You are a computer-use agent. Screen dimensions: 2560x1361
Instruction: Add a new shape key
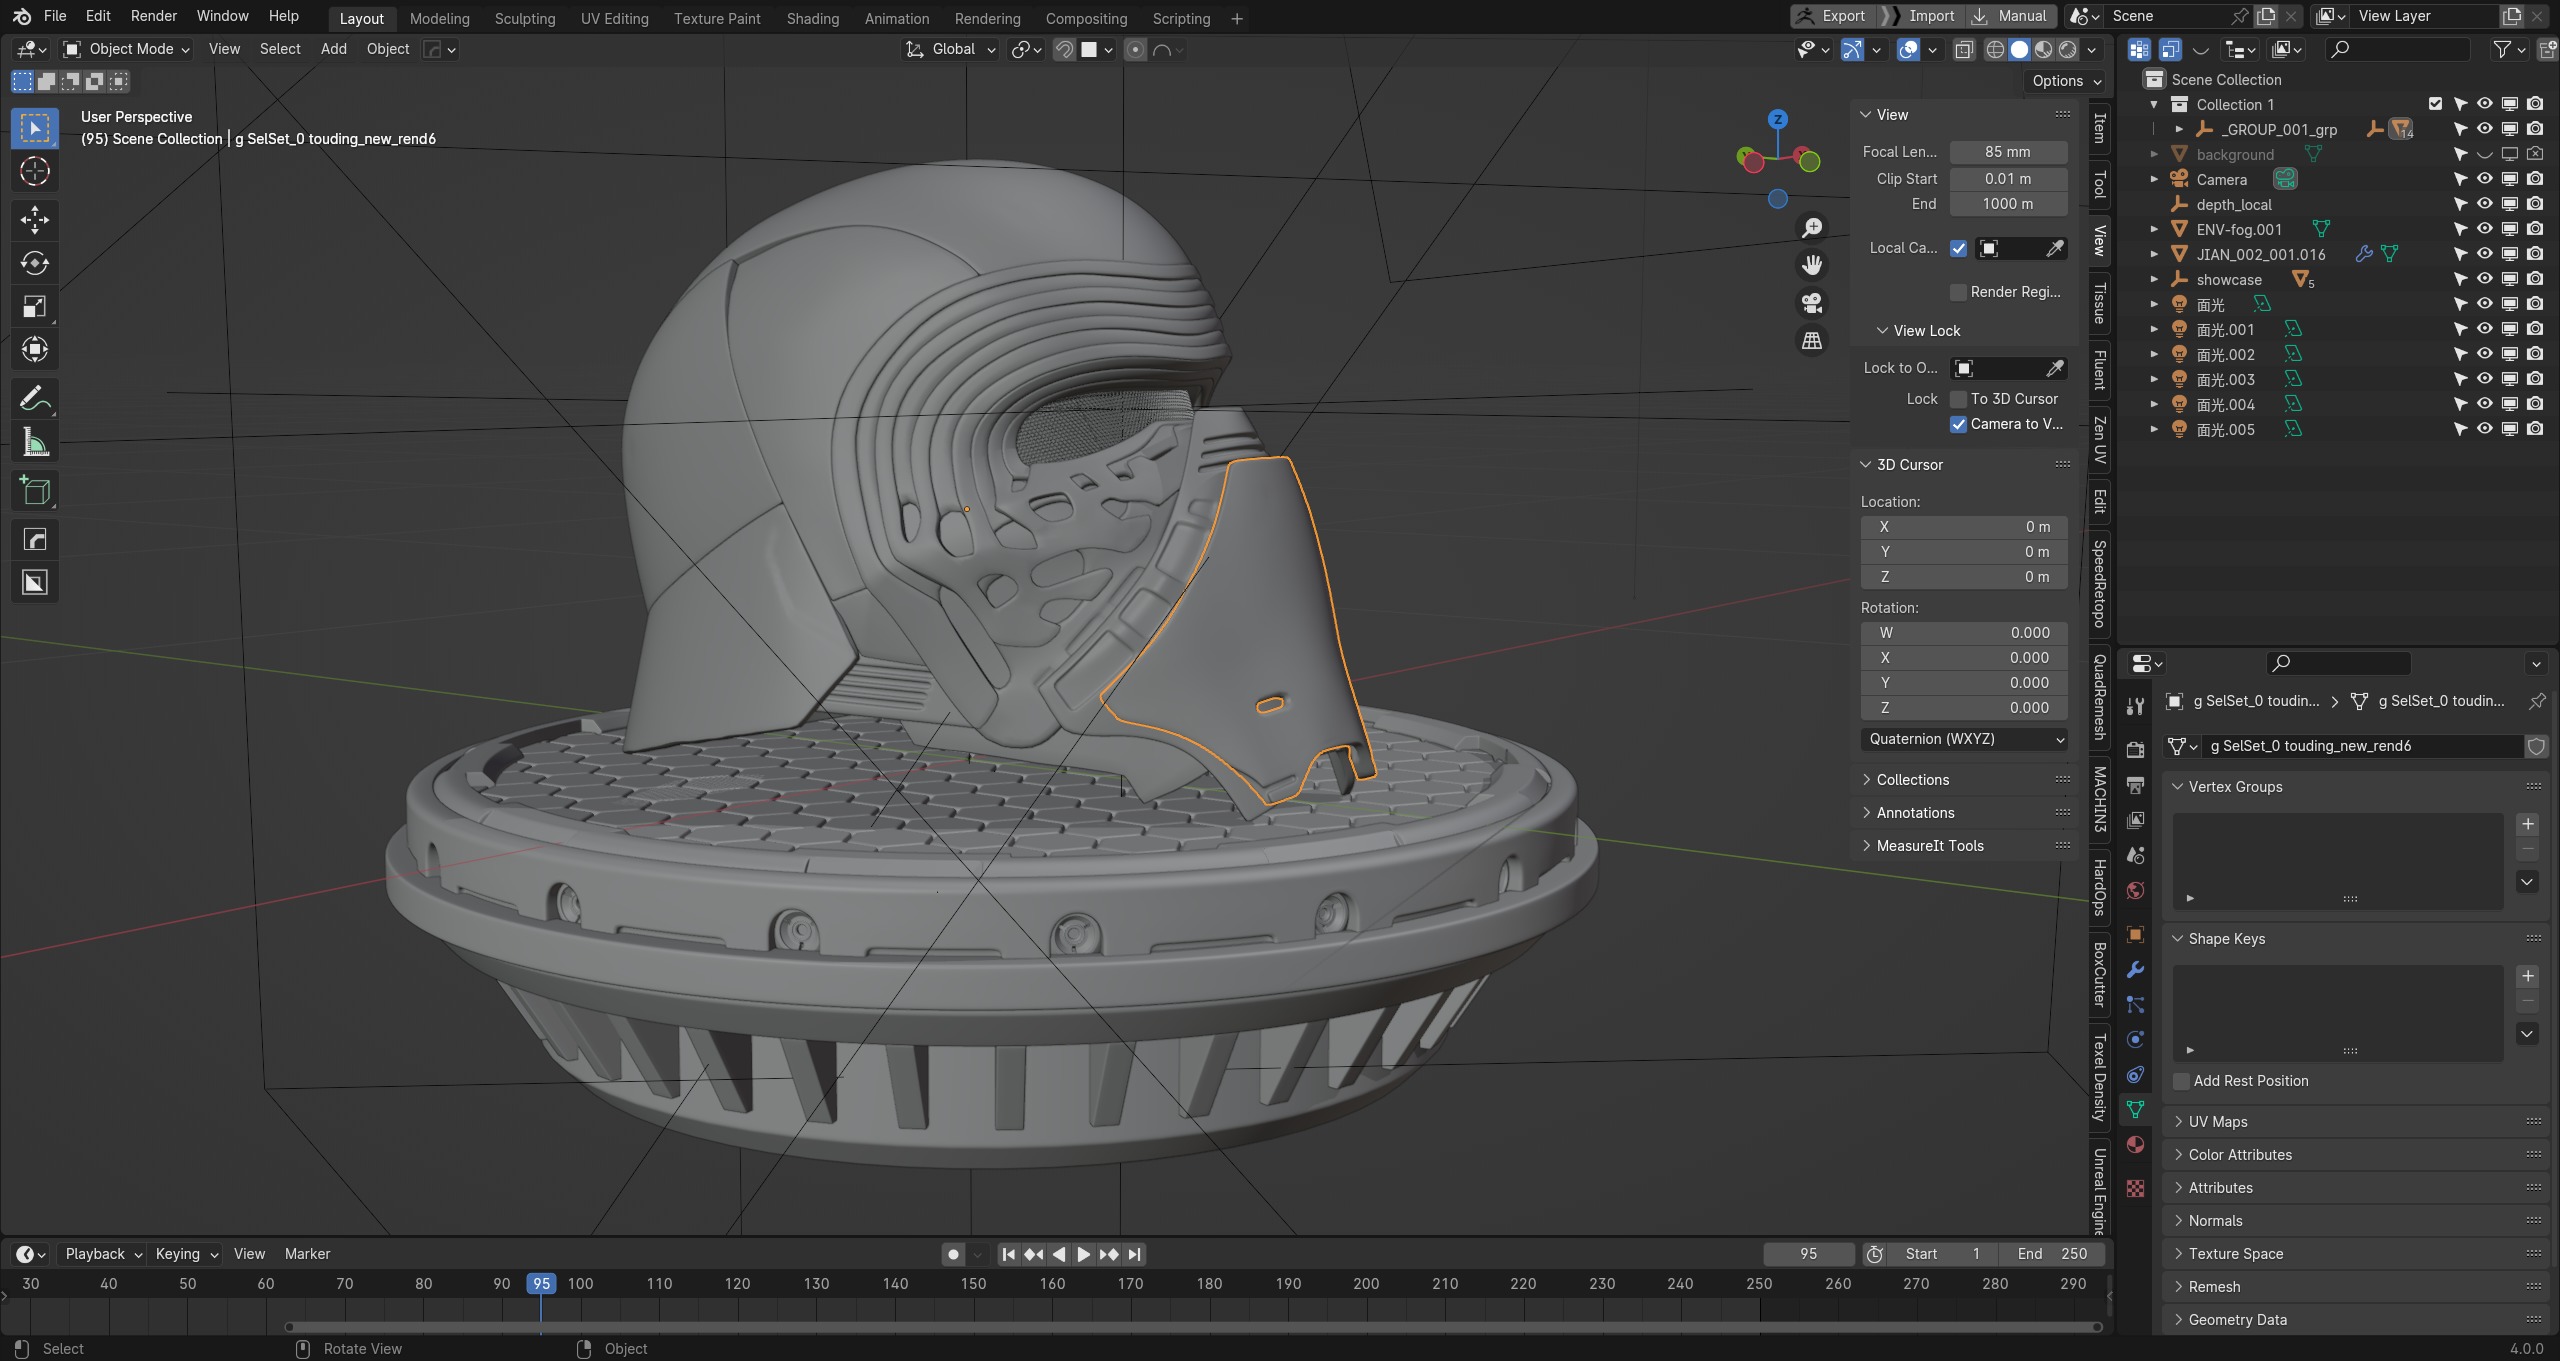coord(2527,976)
